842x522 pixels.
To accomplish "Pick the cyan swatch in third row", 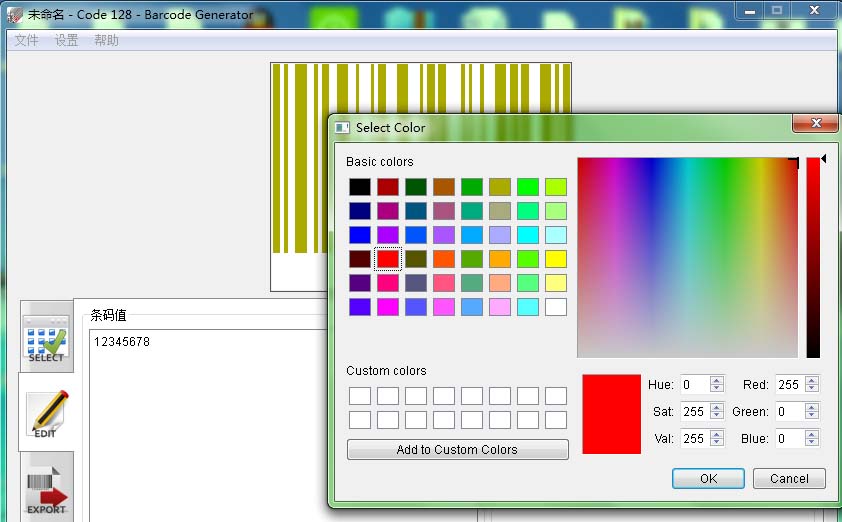I will pyautogui.click(x=528, y=235).
